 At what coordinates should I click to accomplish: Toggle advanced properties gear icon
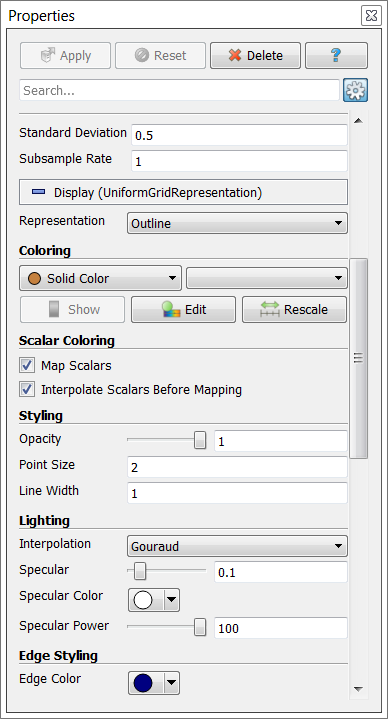click(x=355, y=90)
